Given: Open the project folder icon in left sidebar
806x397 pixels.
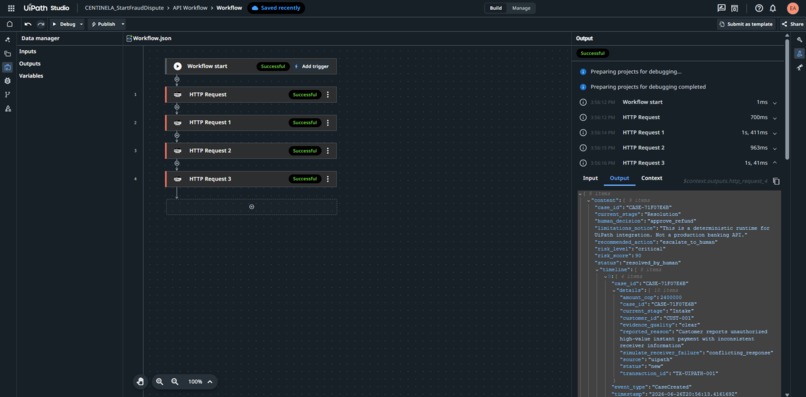Looking at the screenshot, I should [8, 53].
